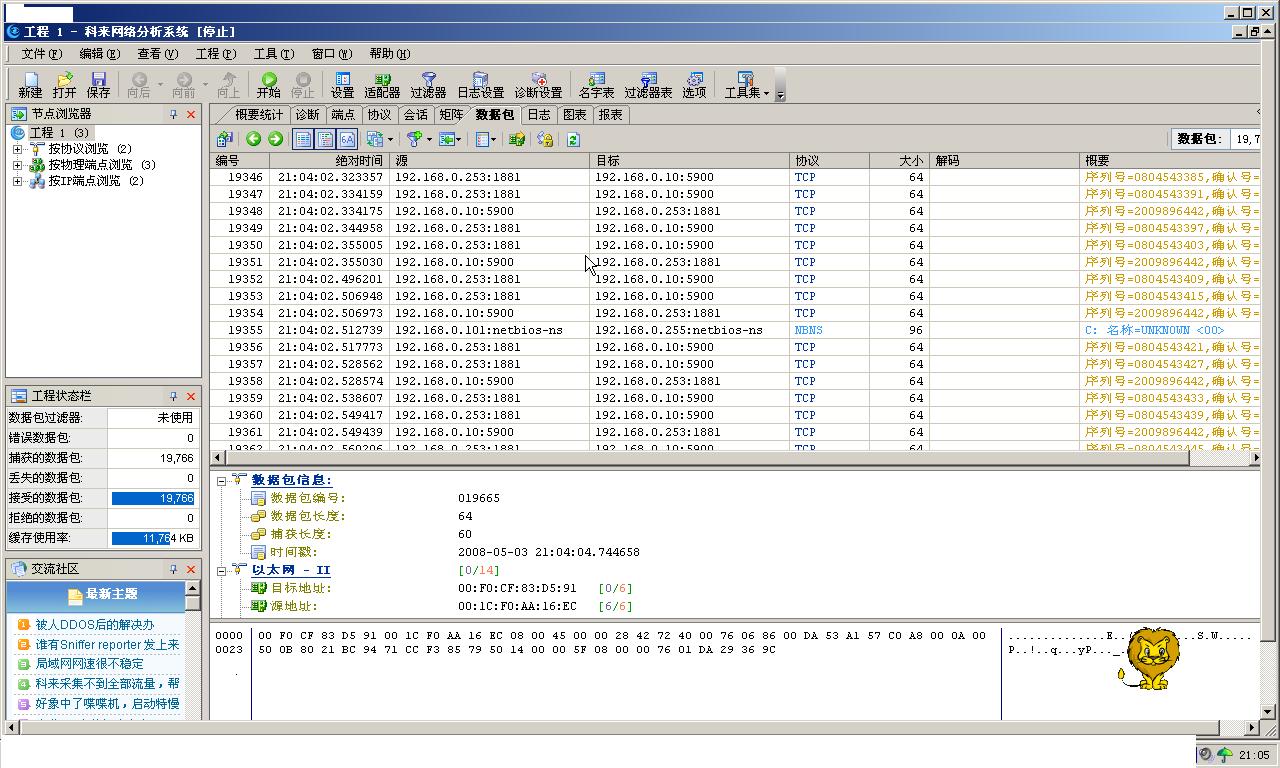
Task: Expand the 按物理端点浏览 tree node
Action: click(x=17, y=165)
